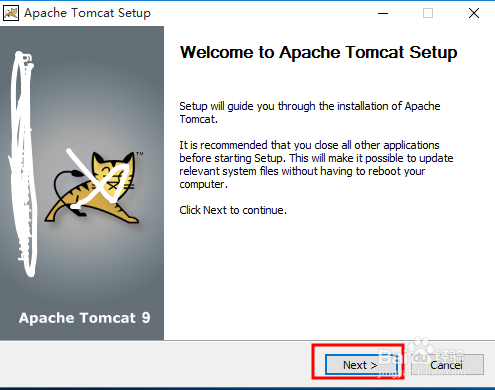Image resolution: width=495 pixels, height=390 pixels.
Task: Click the Tomcat cat logo image
Action: pos(94,187)
